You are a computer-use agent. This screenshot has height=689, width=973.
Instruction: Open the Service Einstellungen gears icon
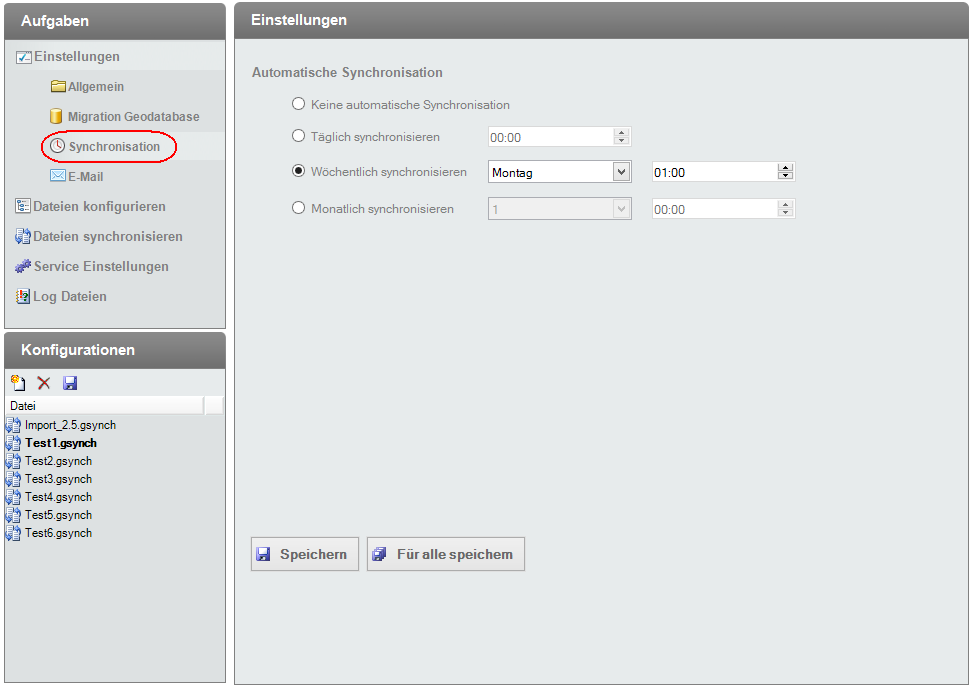tap(23, 267)
